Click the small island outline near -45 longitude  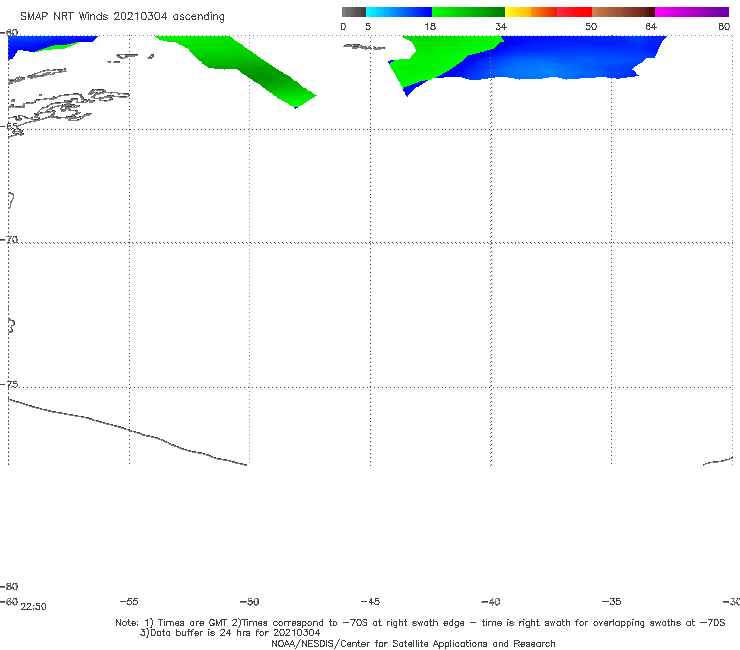pos(364,47)
